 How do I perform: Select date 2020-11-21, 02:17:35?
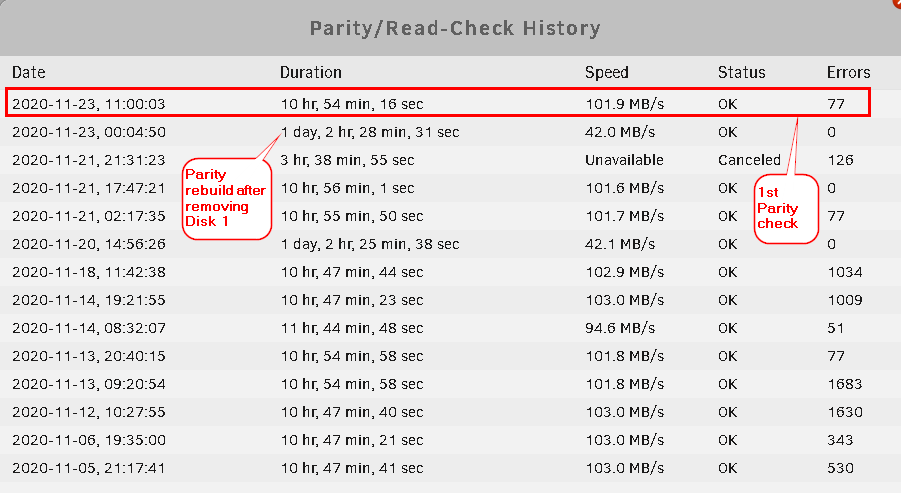88,217
